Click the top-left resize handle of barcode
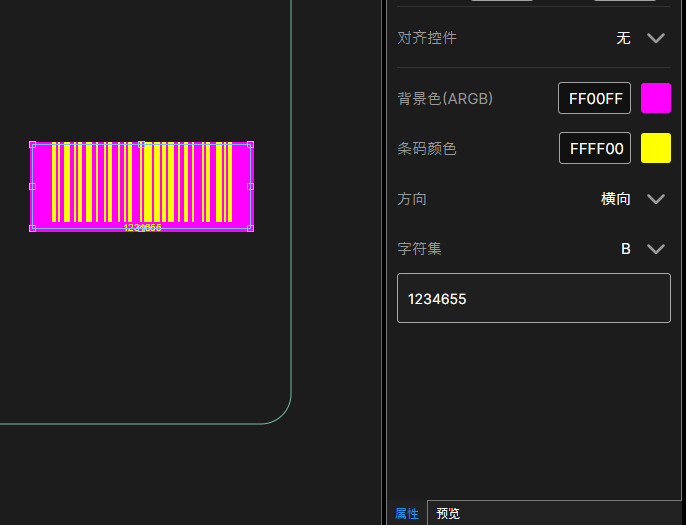The image size is (686, 525). 32,144
